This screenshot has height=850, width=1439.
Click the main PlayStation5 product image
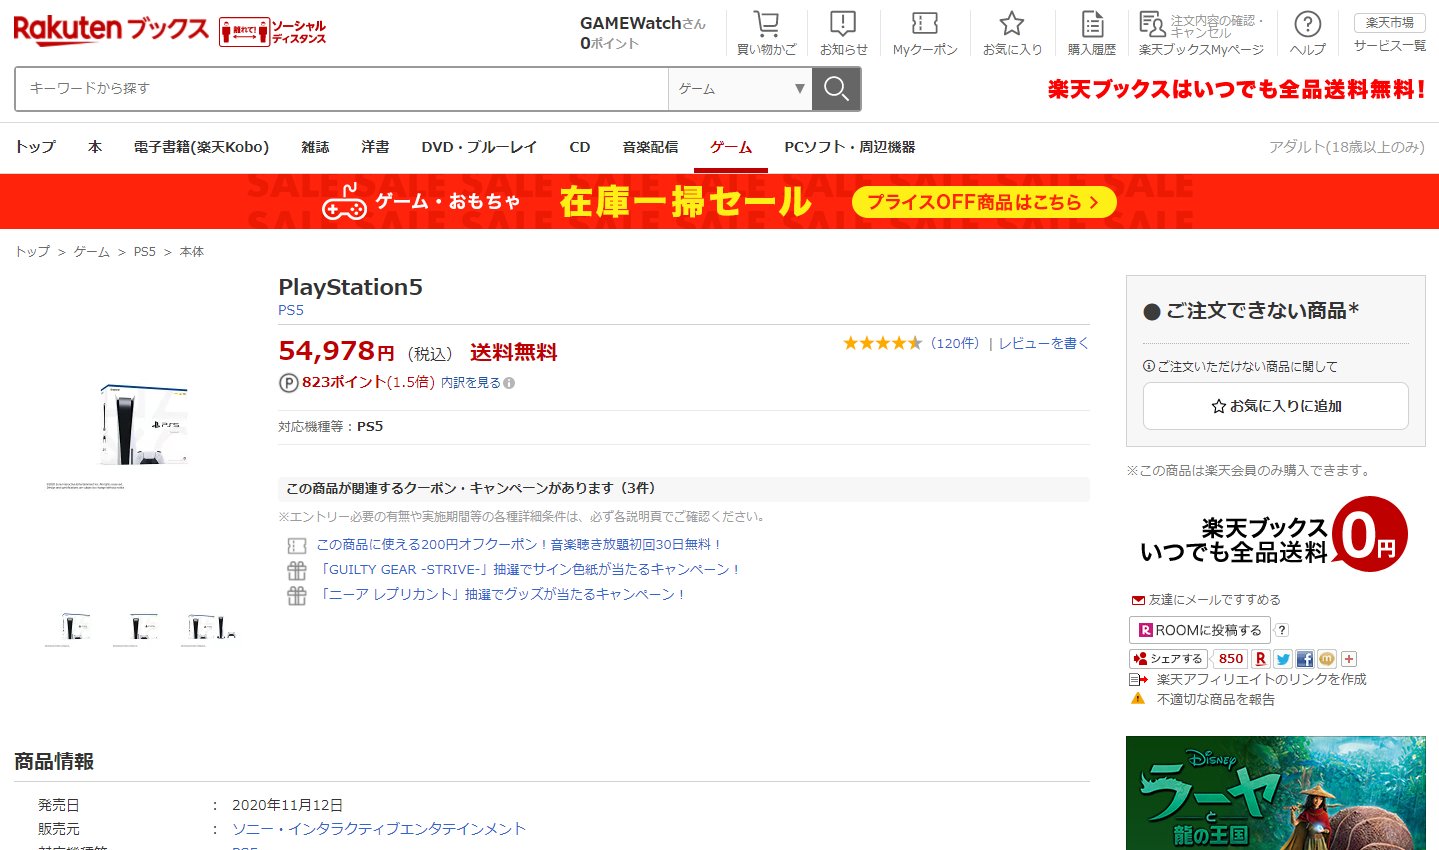tap(145, 425)
